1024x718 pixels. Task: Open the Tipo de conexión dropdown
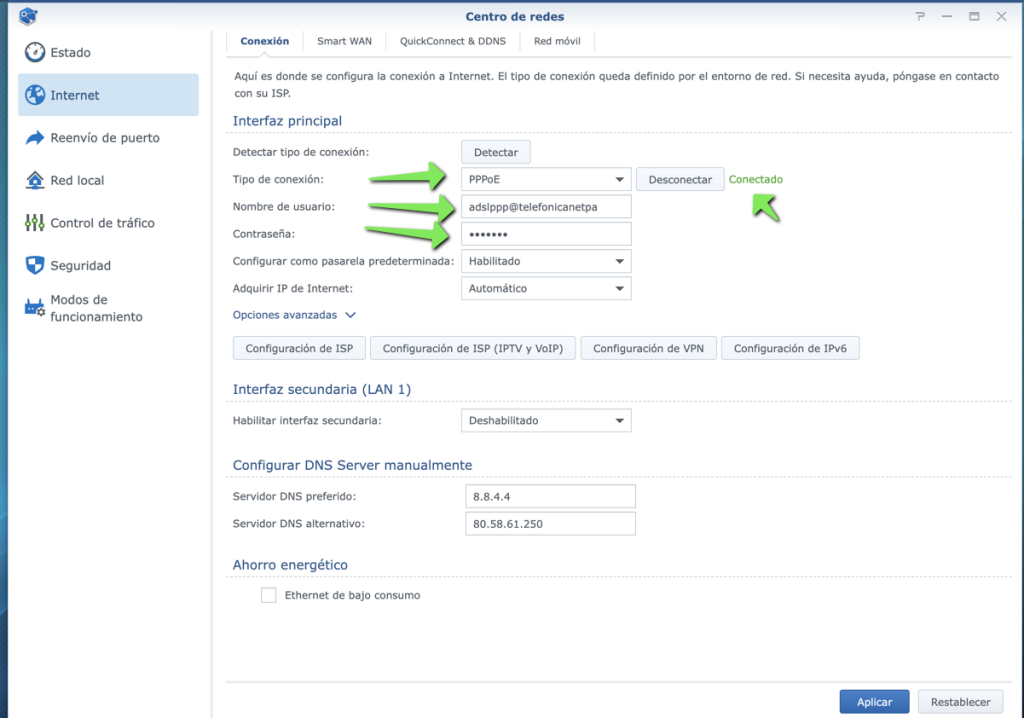point(545,178)
